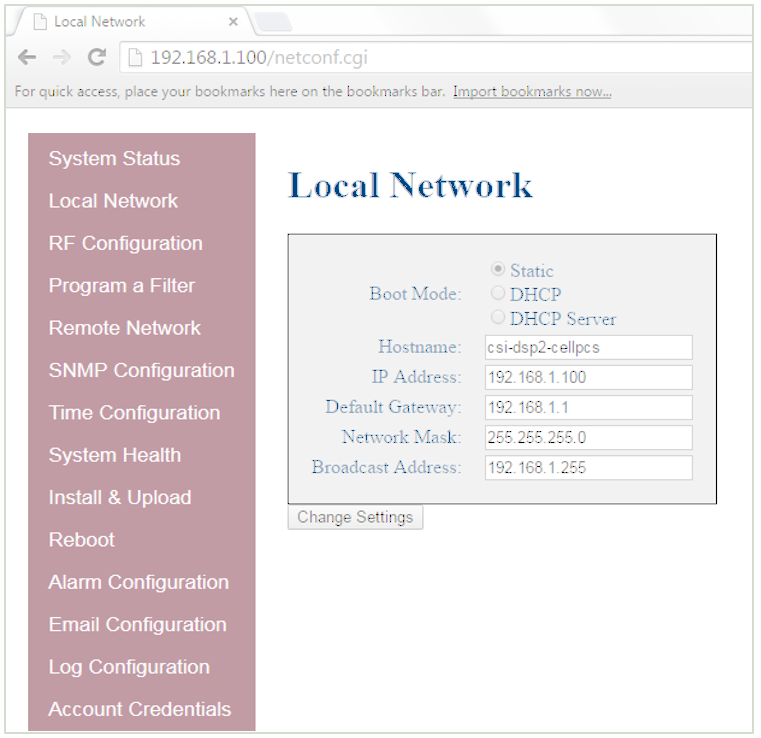Open SNMP Configuration
Image resolution: width=761 pixels, height=738 pixels.
pos(141,370)
